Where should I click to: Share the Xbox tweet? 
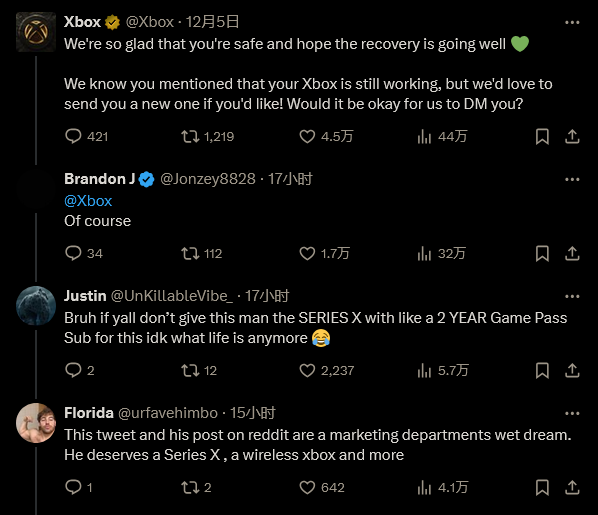coord(572,136)
